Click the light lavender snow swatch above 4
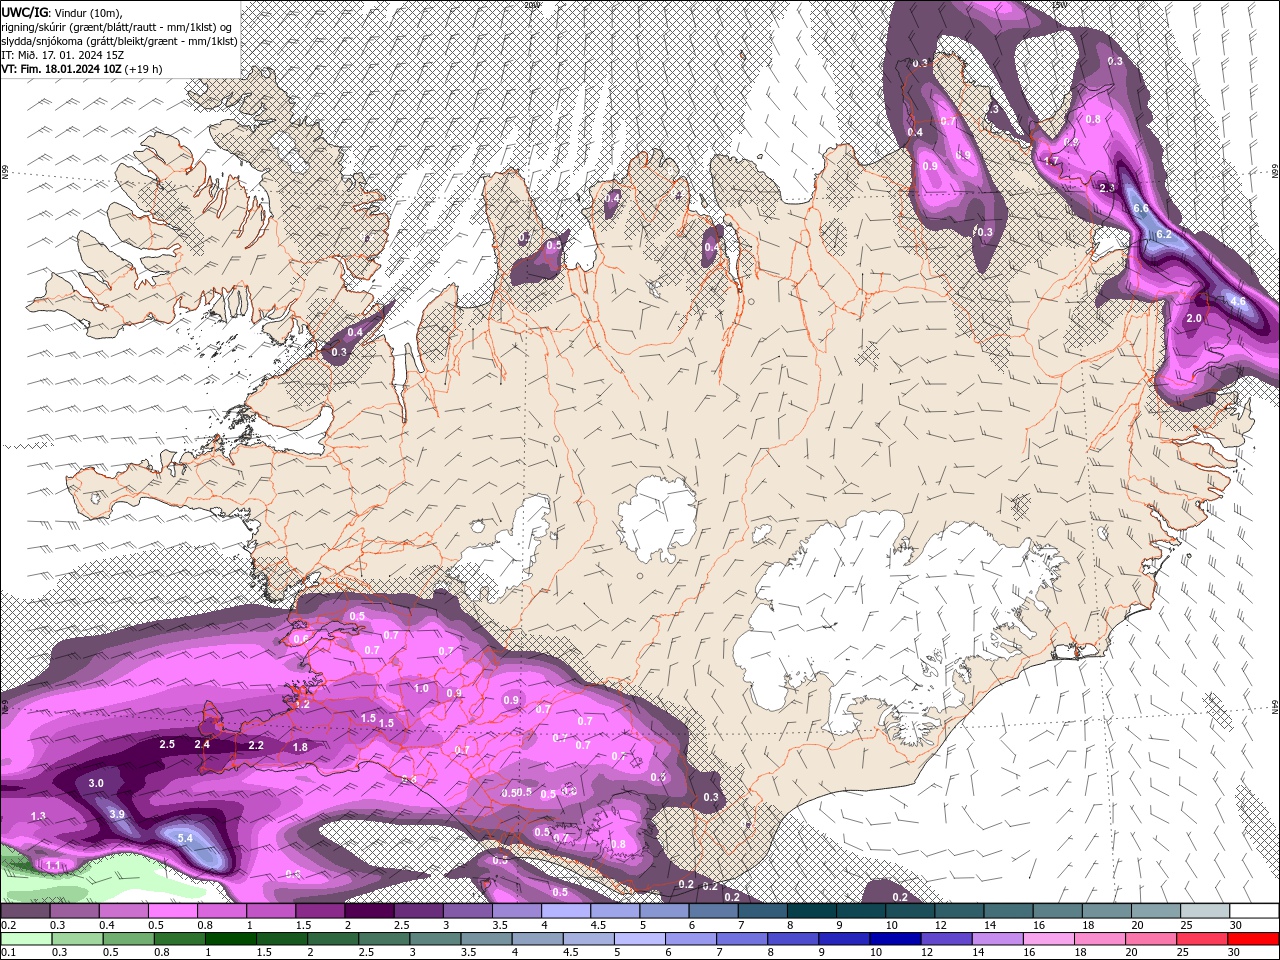 (x=566, y=911)
